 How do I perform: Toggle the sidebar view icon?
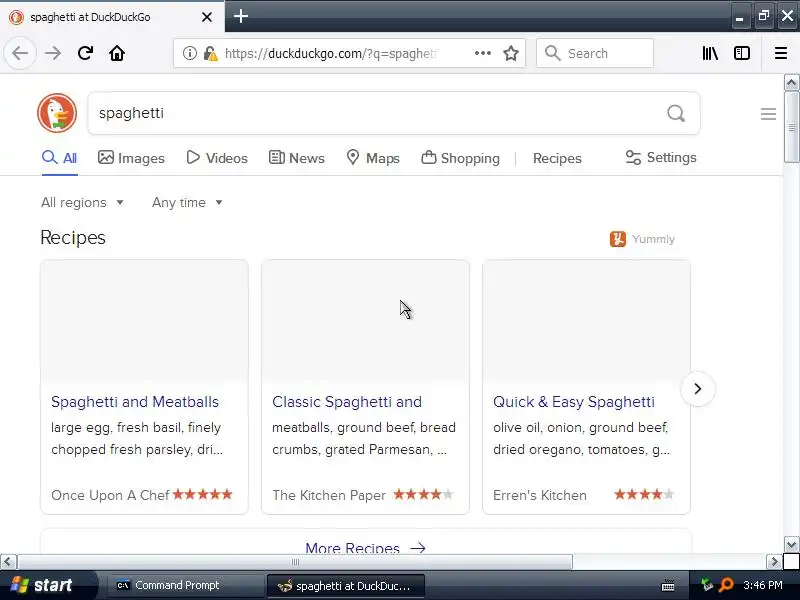[742, 53]
